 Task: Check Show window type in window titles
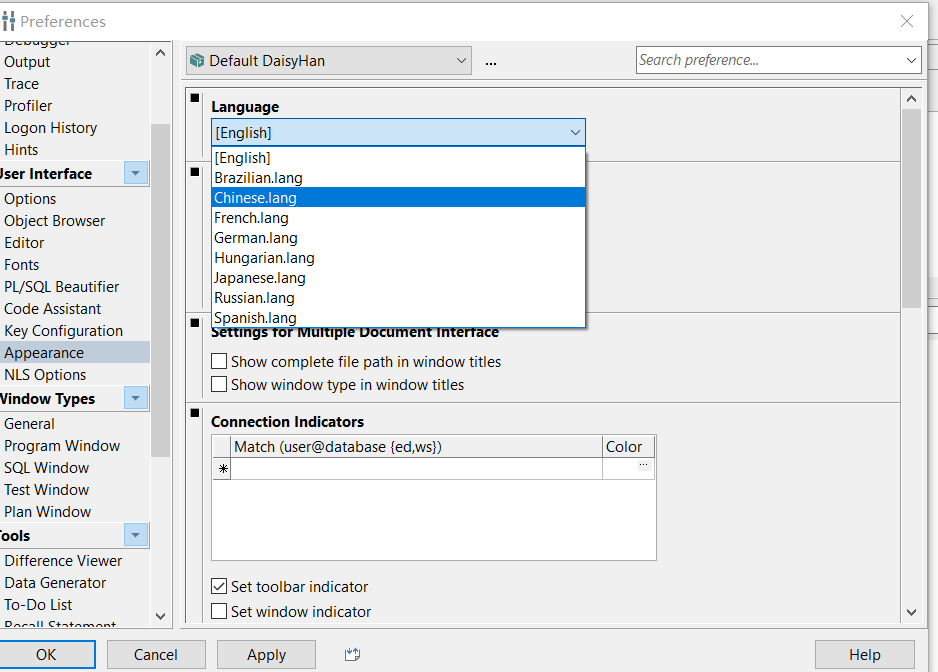click(x=218, y=383)
